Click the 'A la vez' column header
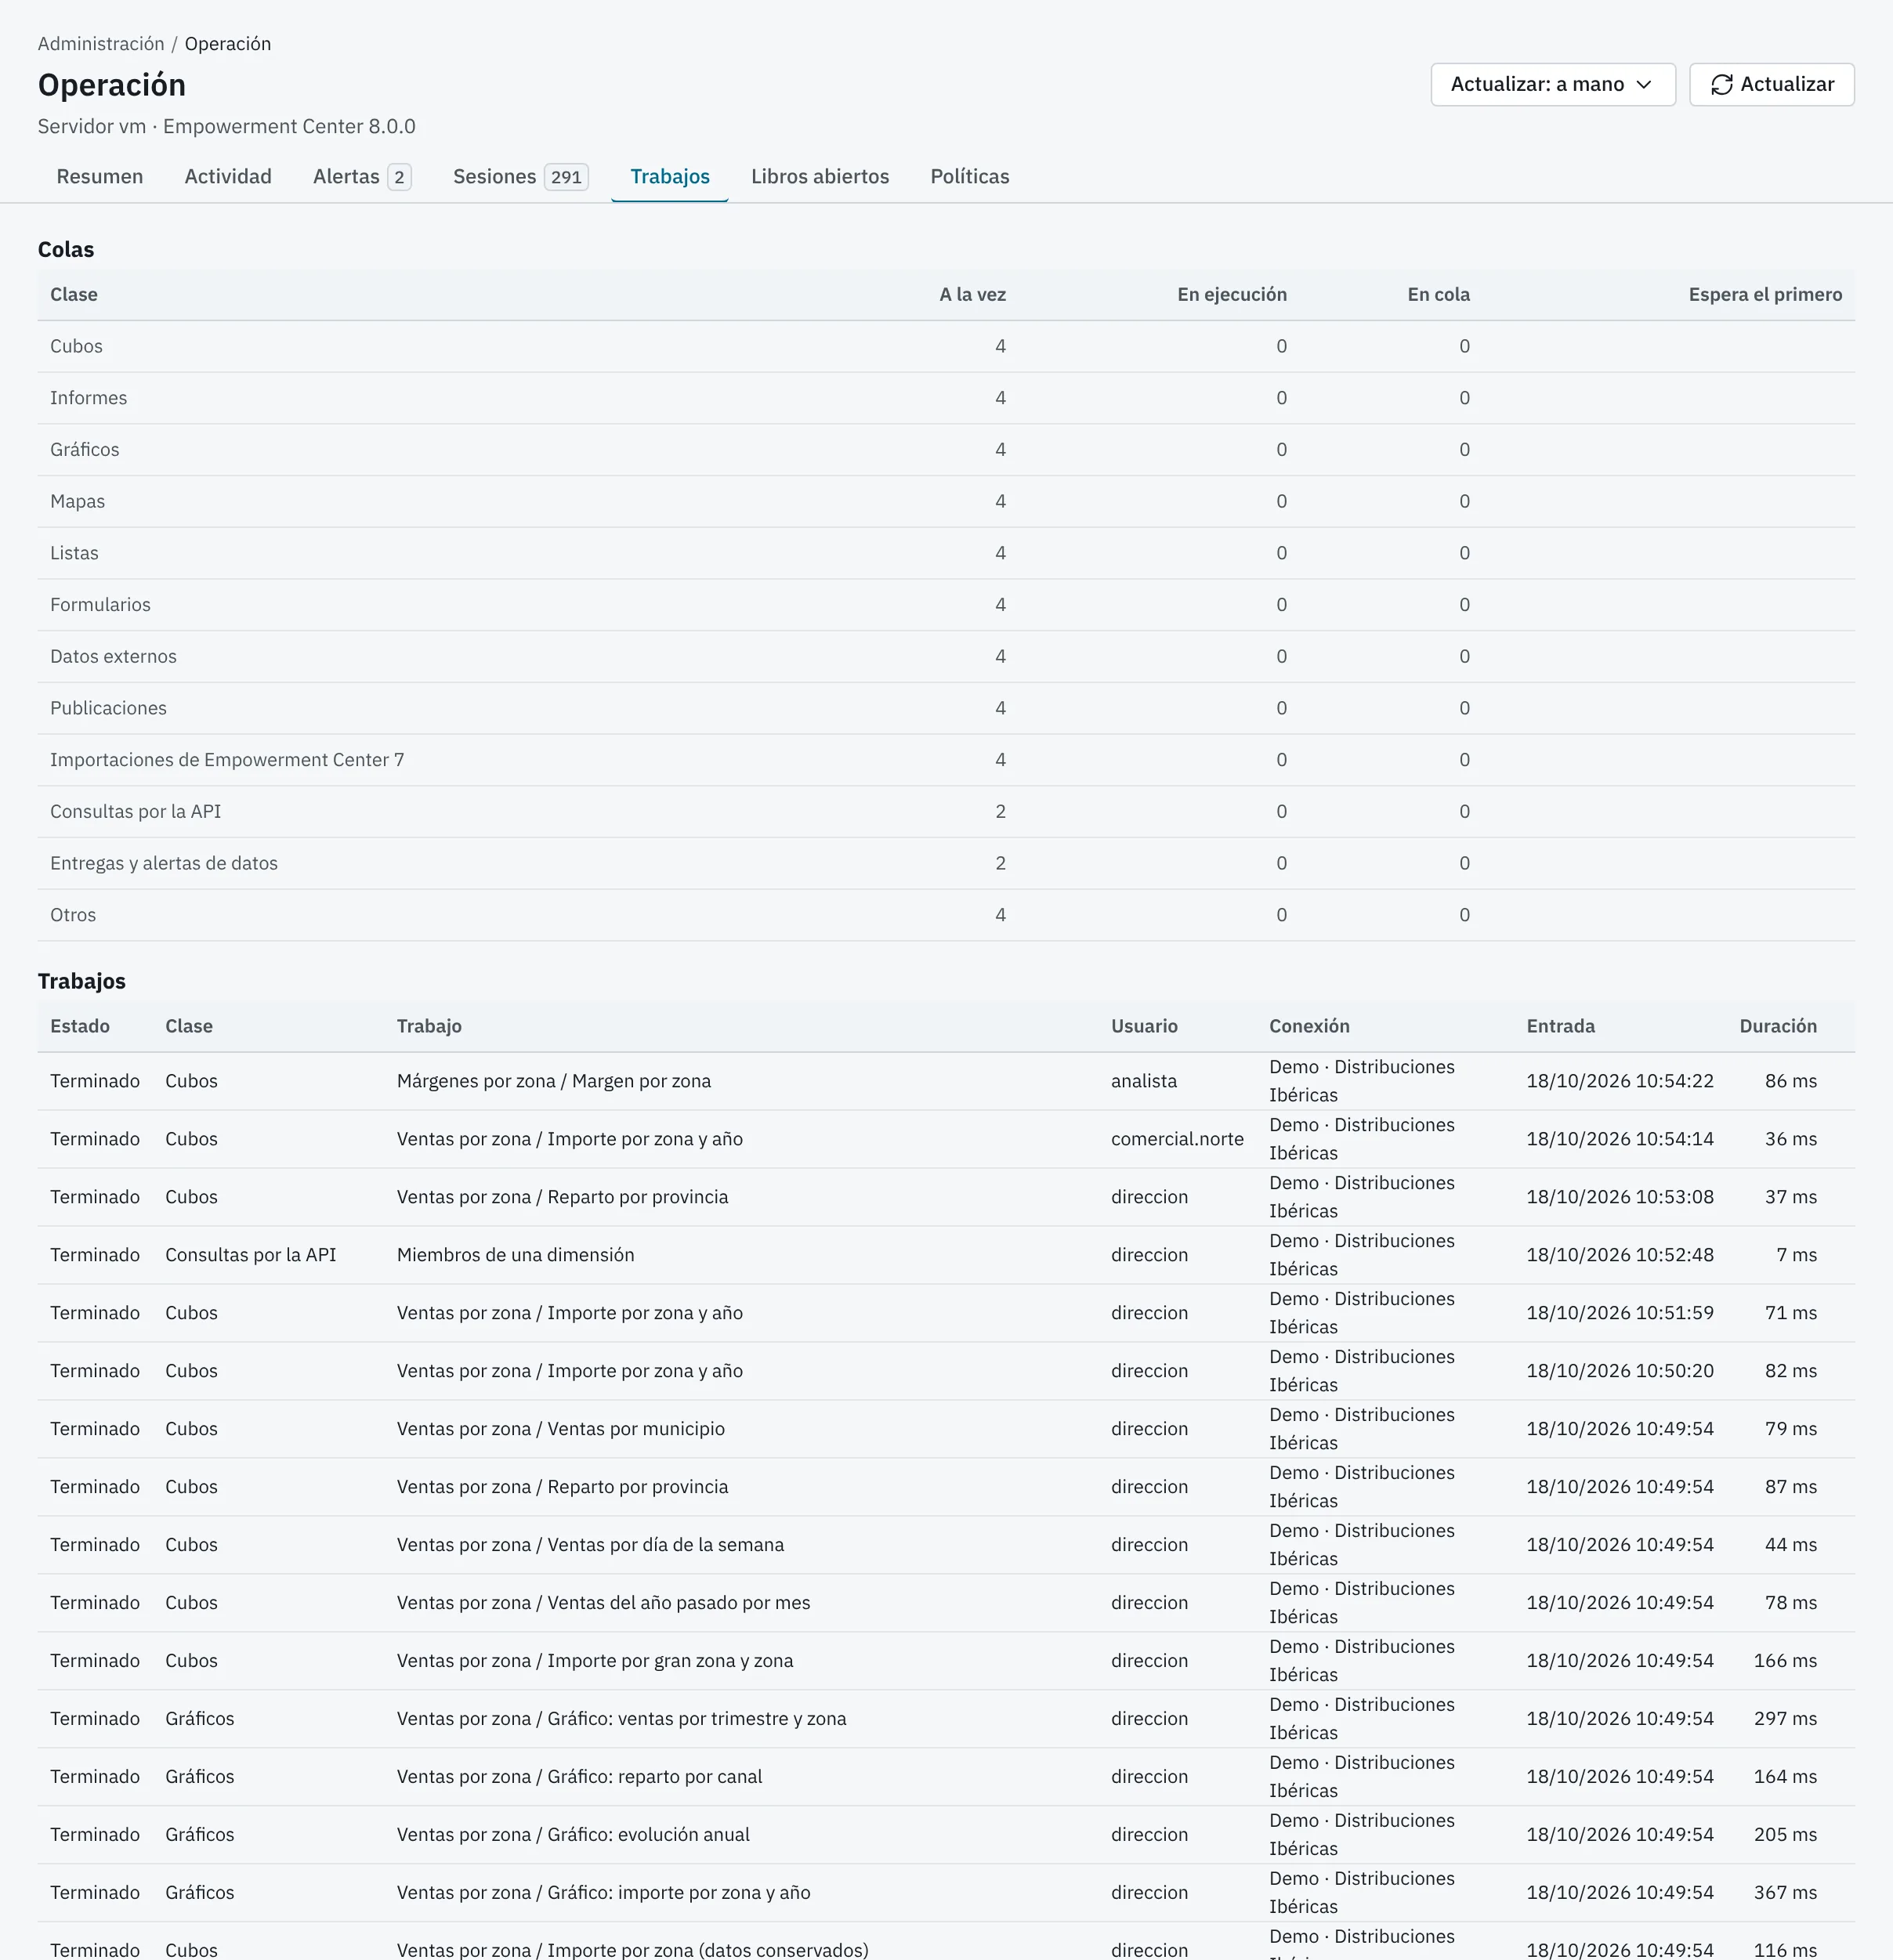The height and width of the screenshot is (1960, 1893). 973,295
